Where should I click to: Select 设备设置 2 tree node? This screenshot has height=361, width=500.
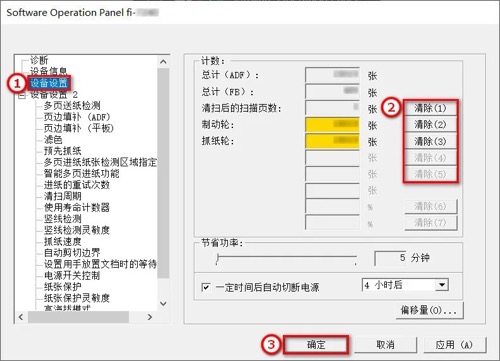[54, 95]
